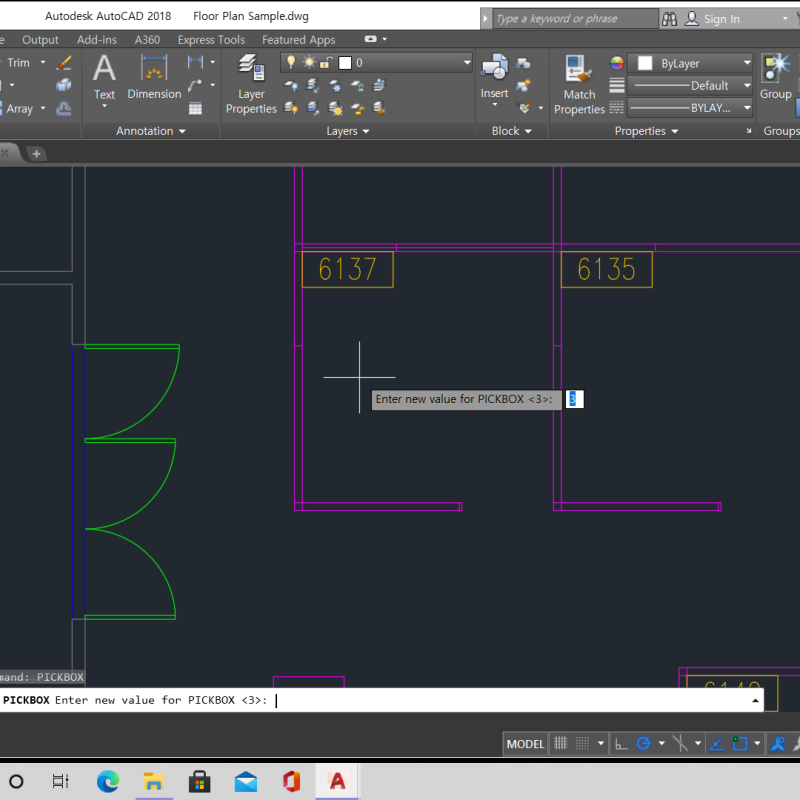
Task: Toggle object snap in the status bar
Action: 739,744
